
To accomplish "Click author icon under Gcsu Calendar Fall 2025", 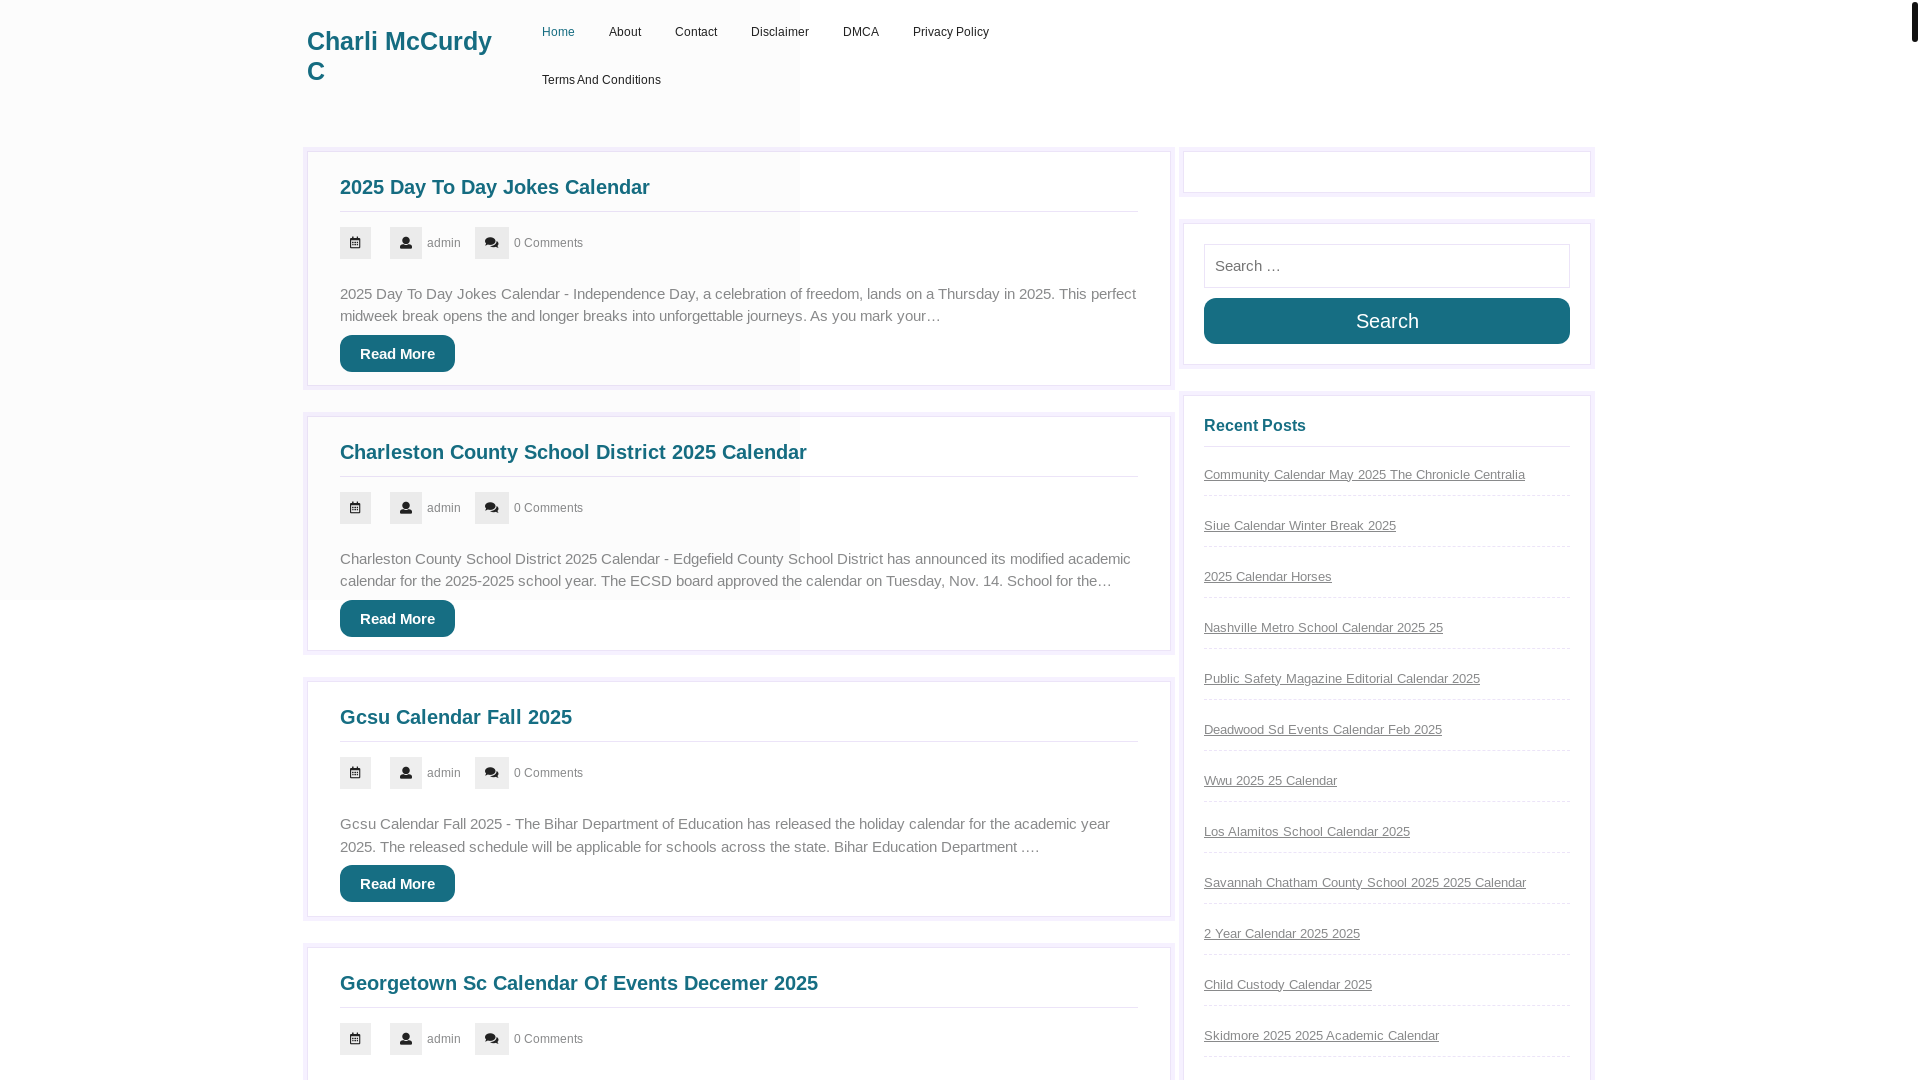I will point(406,773).
